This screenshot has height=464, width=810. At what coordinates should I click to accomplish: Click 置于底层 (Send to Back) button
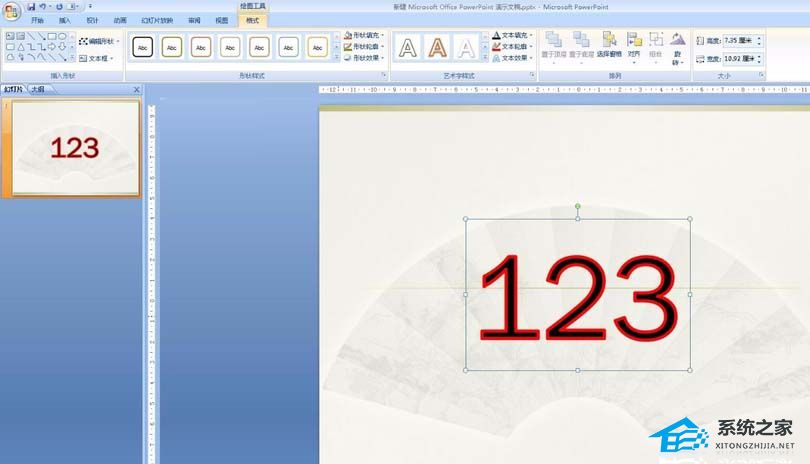click(x=581, y=48)
